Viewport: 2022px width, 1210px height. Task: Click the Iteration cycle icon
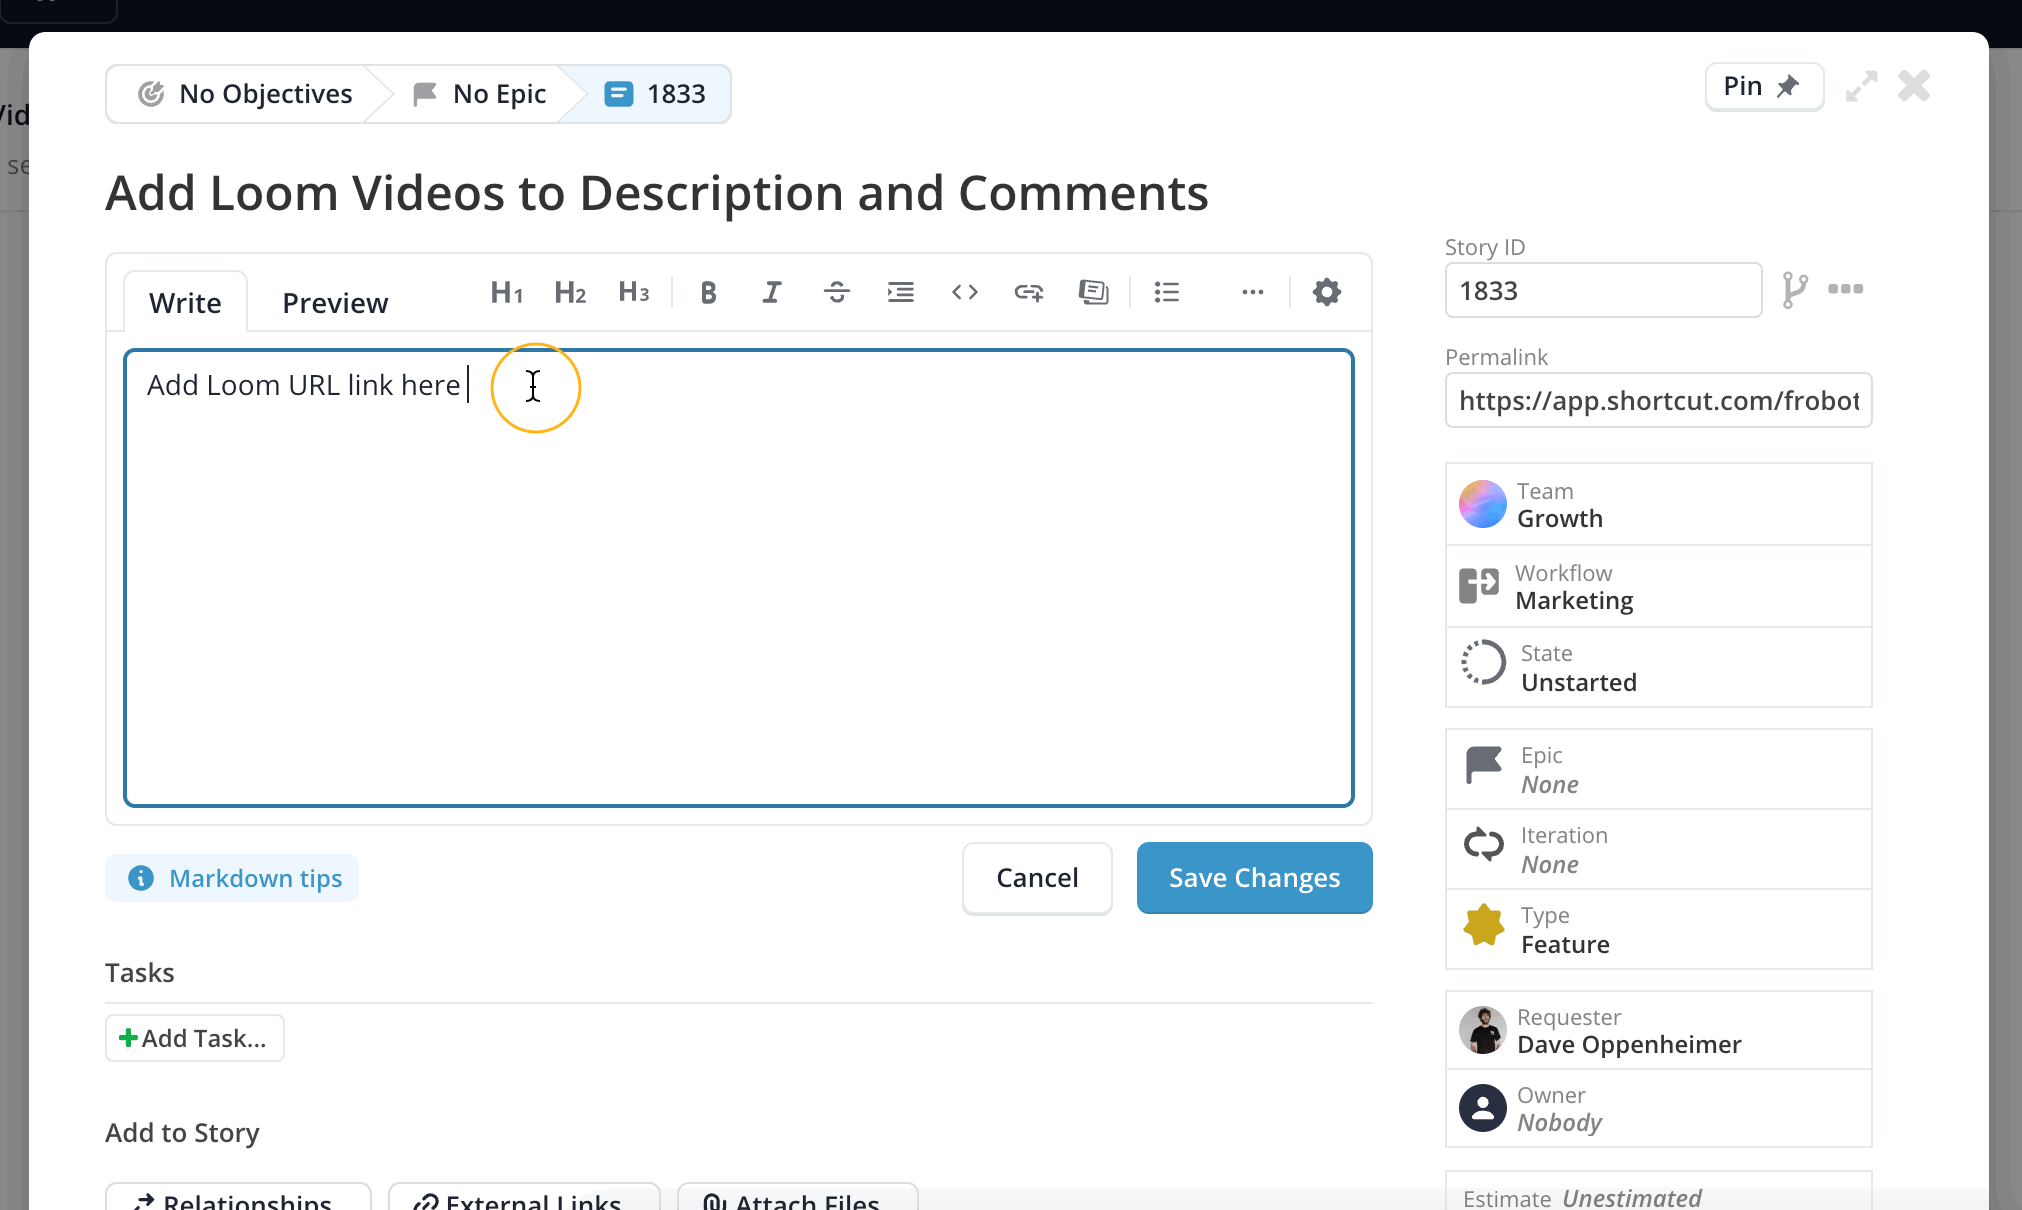pyautogui.click(x=1484, y=844)
